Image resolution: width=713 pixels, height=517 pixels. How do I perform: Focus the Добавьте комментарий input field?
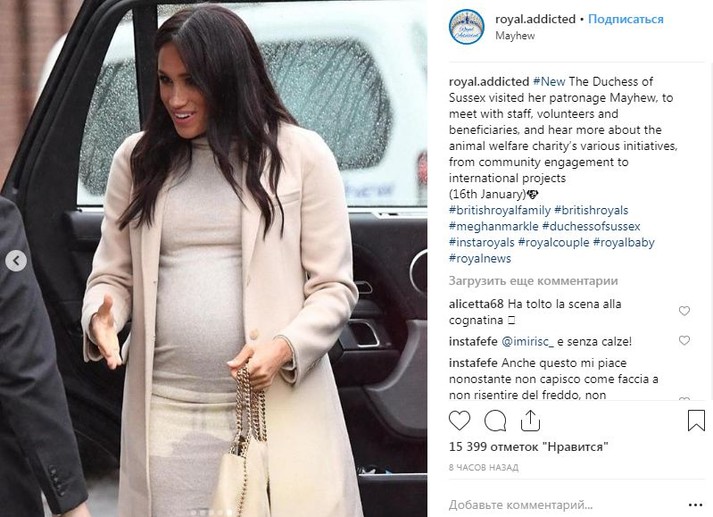pyautogui.click(x=564, y=505)
